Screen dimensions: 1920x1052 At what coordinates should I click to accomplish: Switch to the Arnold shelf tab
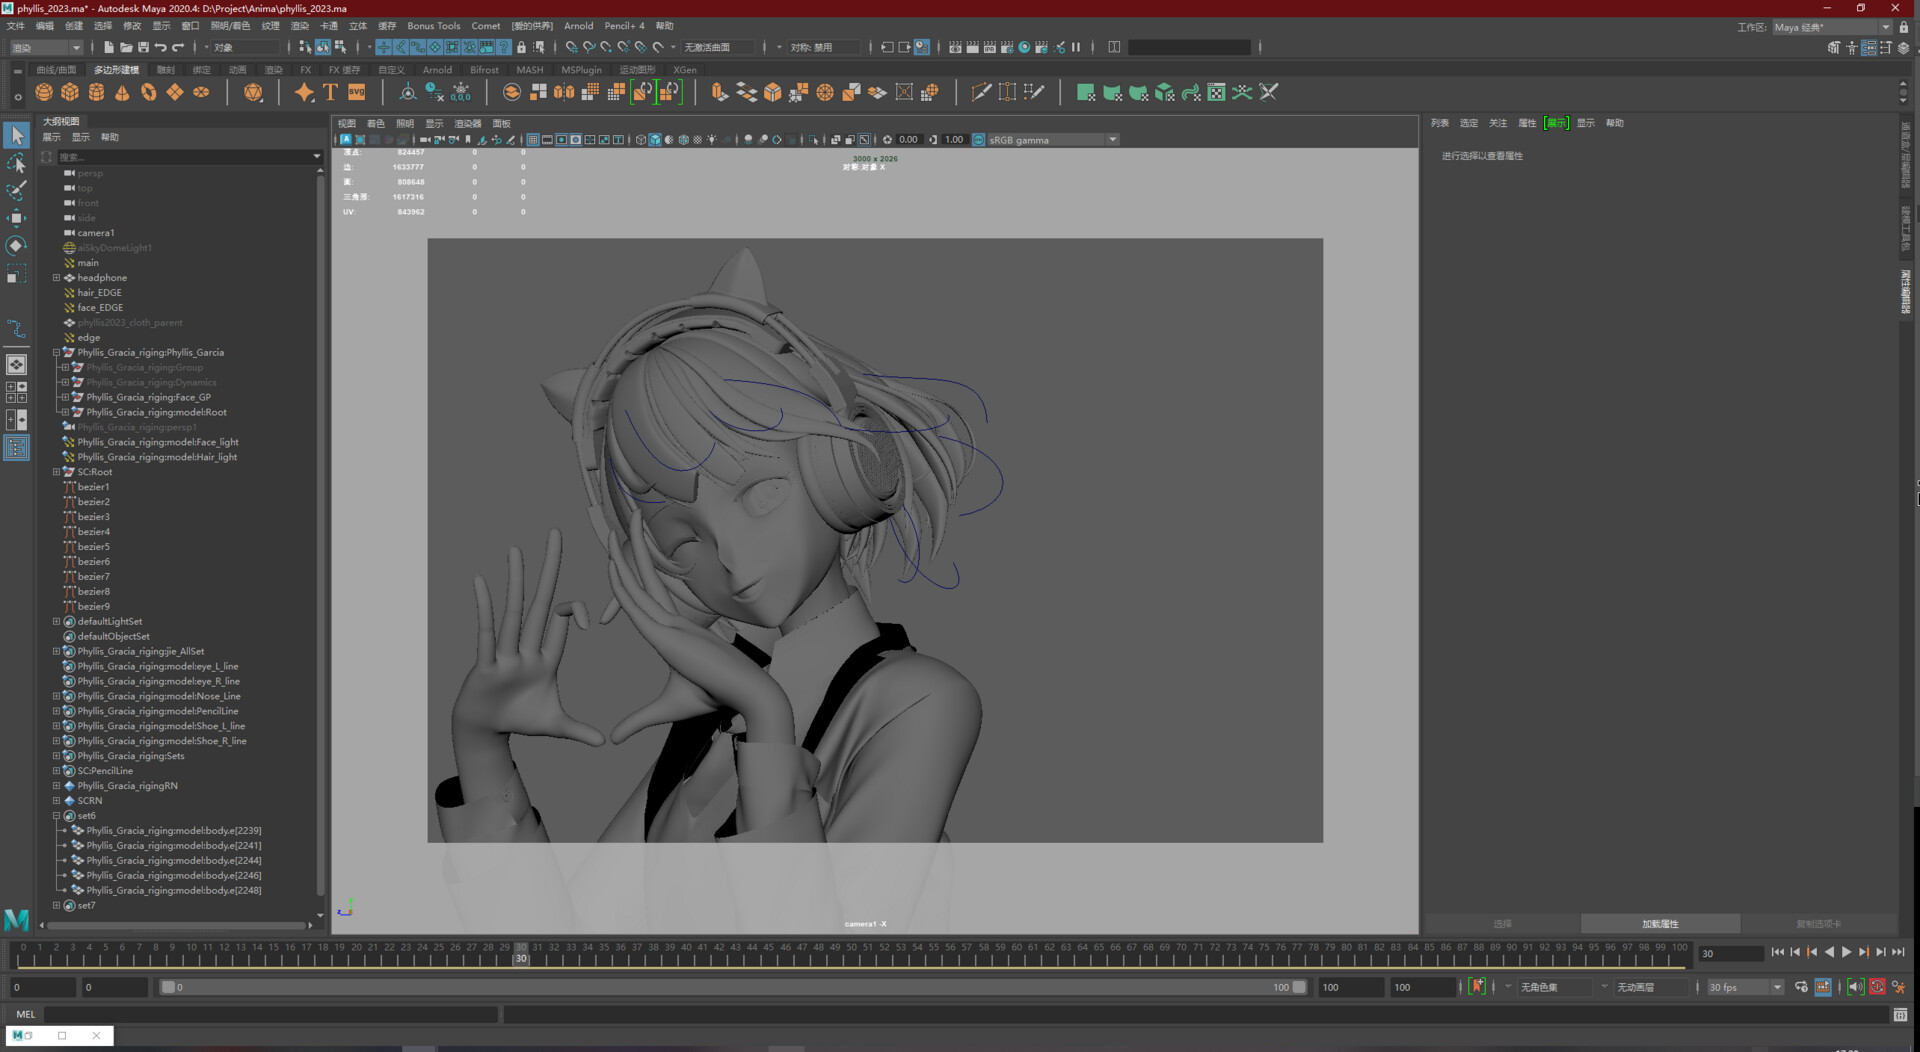coord(437,70)
